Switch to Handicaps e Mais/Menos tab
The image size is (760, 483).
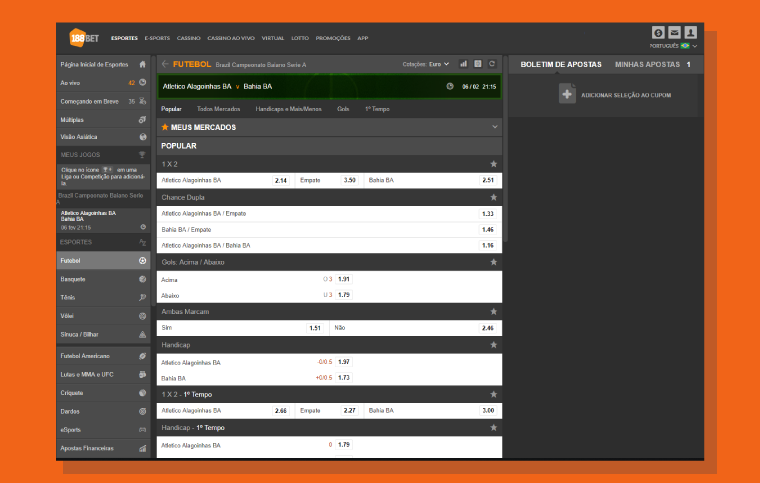(288, 109)
